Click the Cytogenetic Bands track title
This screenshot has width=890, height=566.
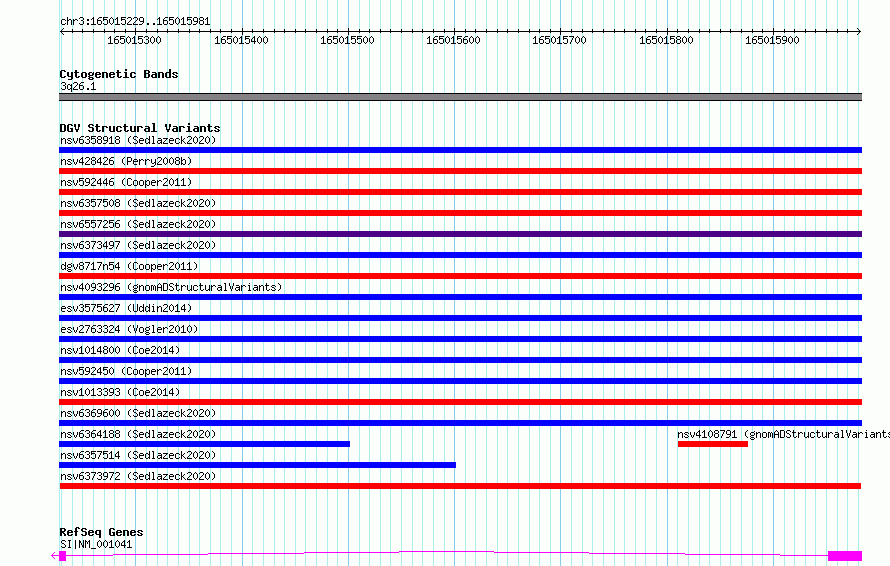[x=119, y=74]
